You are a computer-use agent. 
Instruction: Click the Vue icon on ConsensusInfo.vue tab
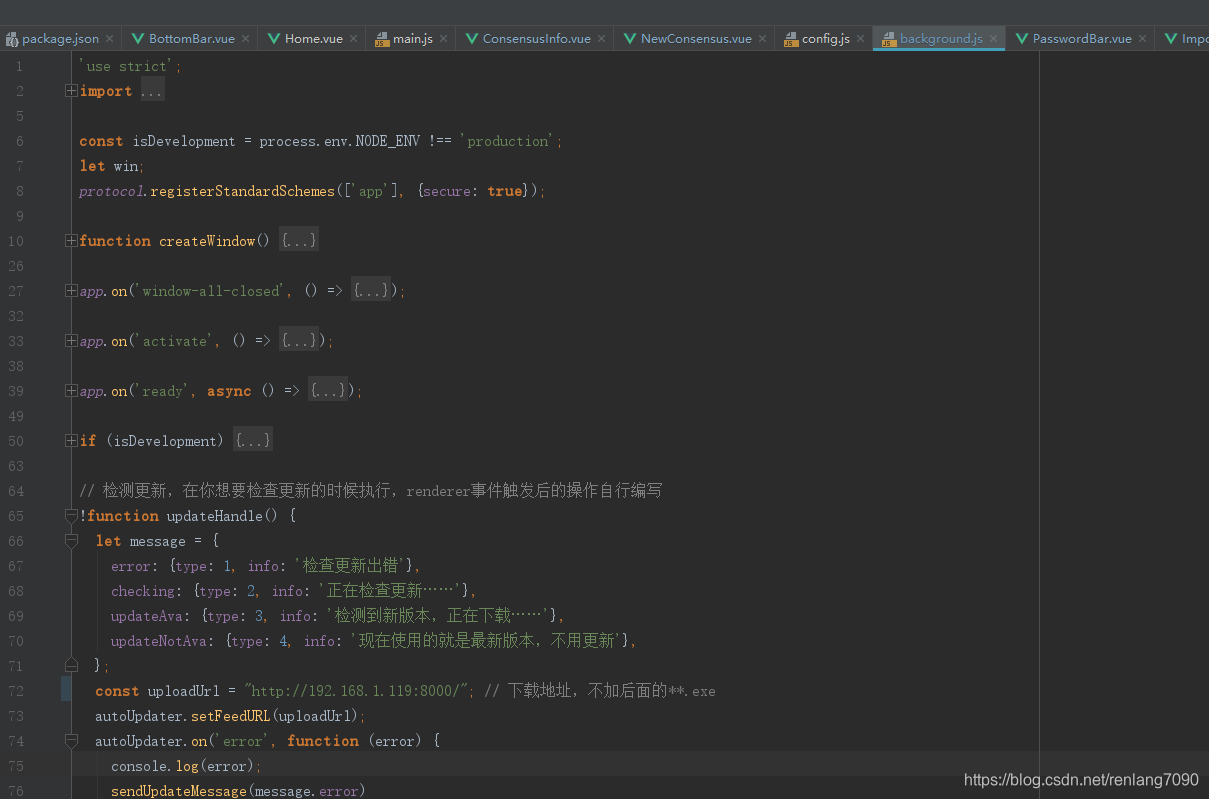(x=471, y=39)
